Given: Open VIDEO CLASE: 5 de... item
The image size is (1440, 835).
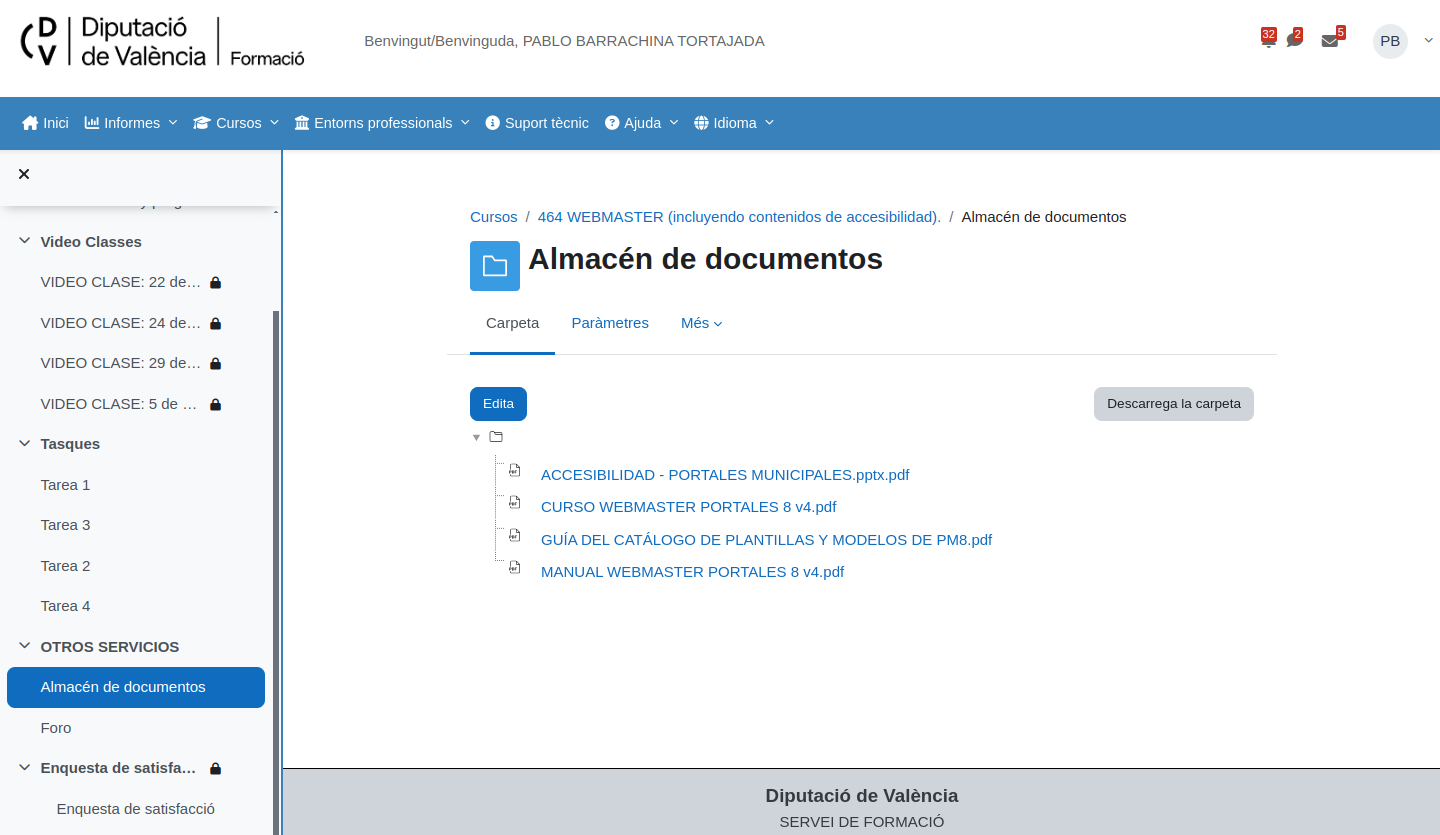Looking at the screenshot, I should pos(121,404).
